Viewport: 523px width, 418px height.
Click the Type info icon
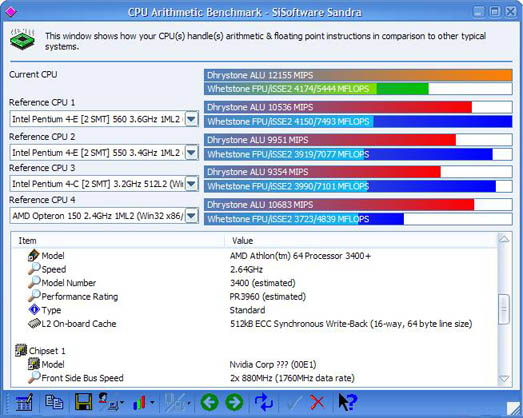point(34,310)
